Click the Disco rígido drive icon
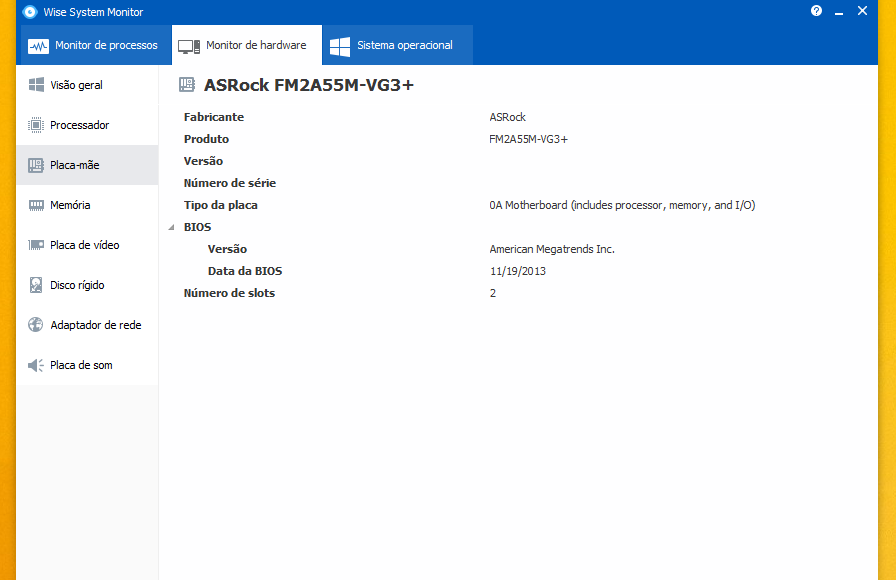 [x=36, y=285]
